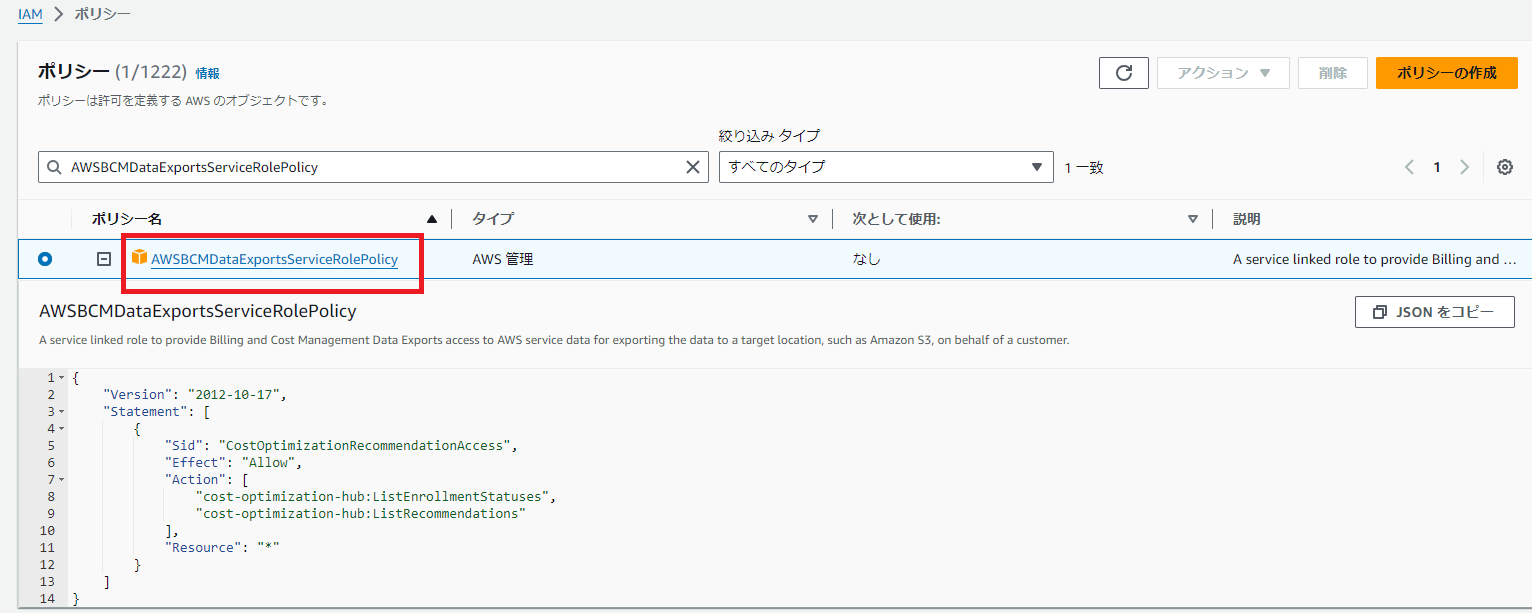Viewport: 1532px width, 613px height.
Task: Open the 情報 info link
Action: click(x=208, y=73)
